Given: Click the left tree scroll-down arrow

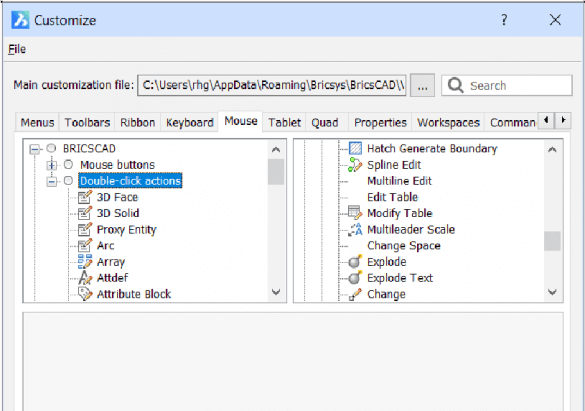Looking at the screenshot, I should [x=276, y=292].
